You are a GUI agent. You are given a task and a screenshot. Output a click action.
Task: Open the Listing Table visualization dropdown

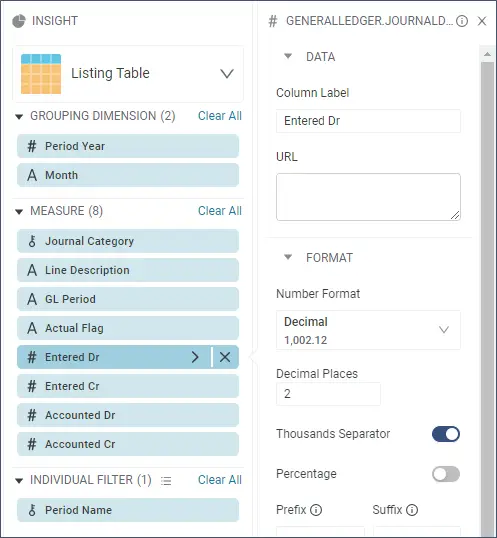(x=227, y=73)
